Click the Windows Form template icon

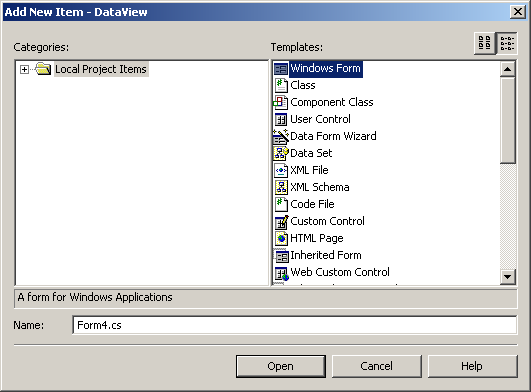pyautogui.click(x=281, y=69)
